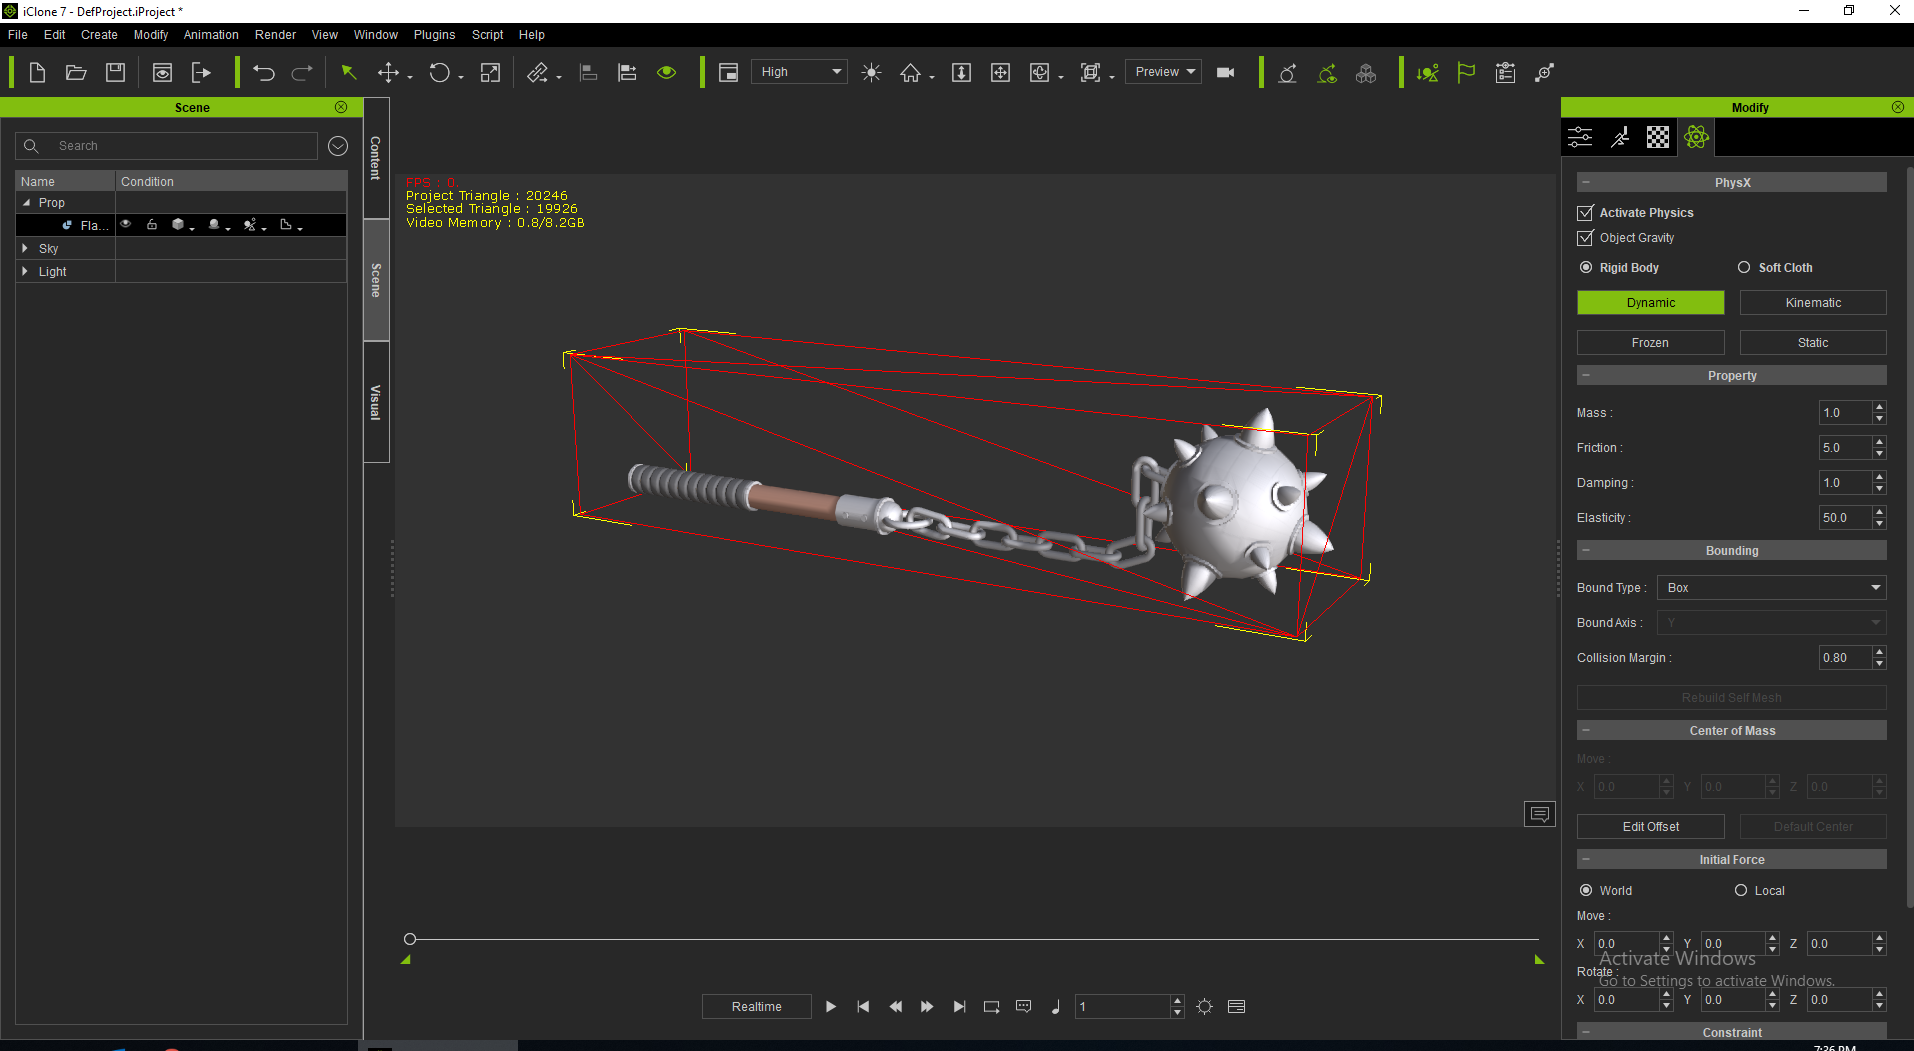The height and width of the screenshot is (1051, 1914).
Task: Expand the Light tree node
Action: [25, 272]
